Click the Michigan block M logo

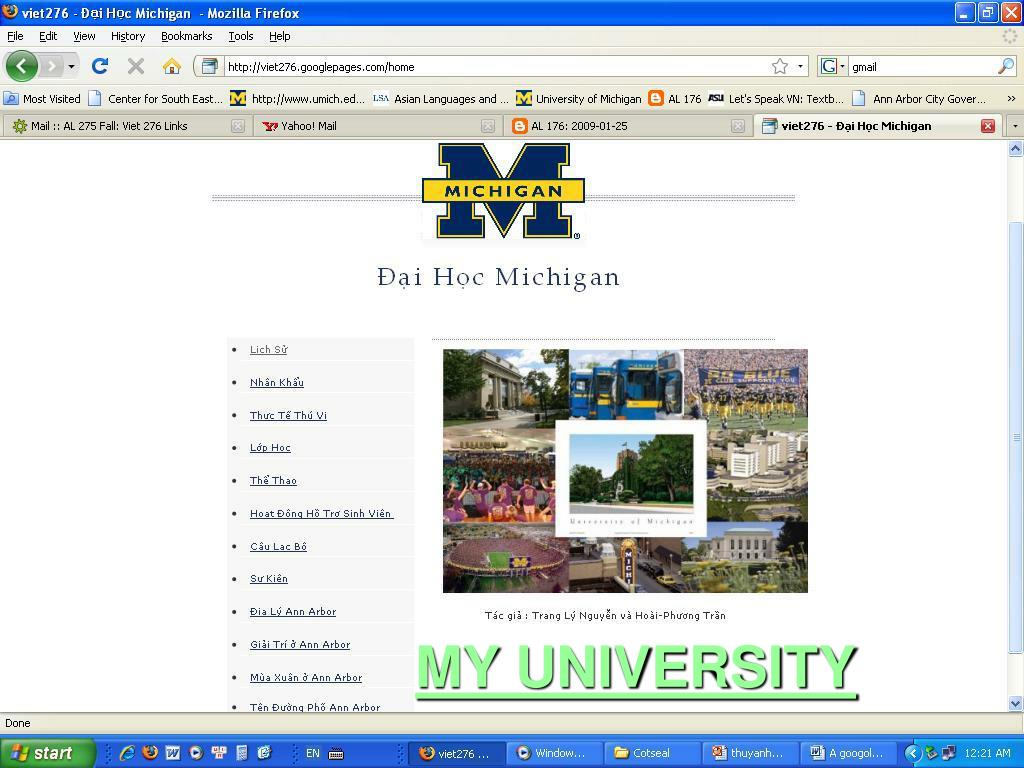[x=502, y=191]
